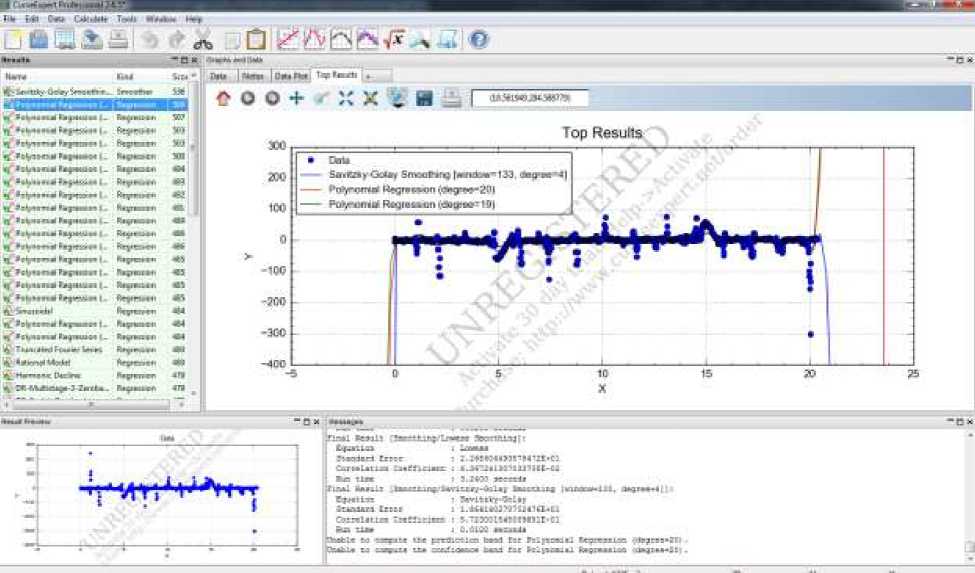Select Savitzky-Golay Smoothing in results list
Screen dimensions: 975x573
point(62,91)
